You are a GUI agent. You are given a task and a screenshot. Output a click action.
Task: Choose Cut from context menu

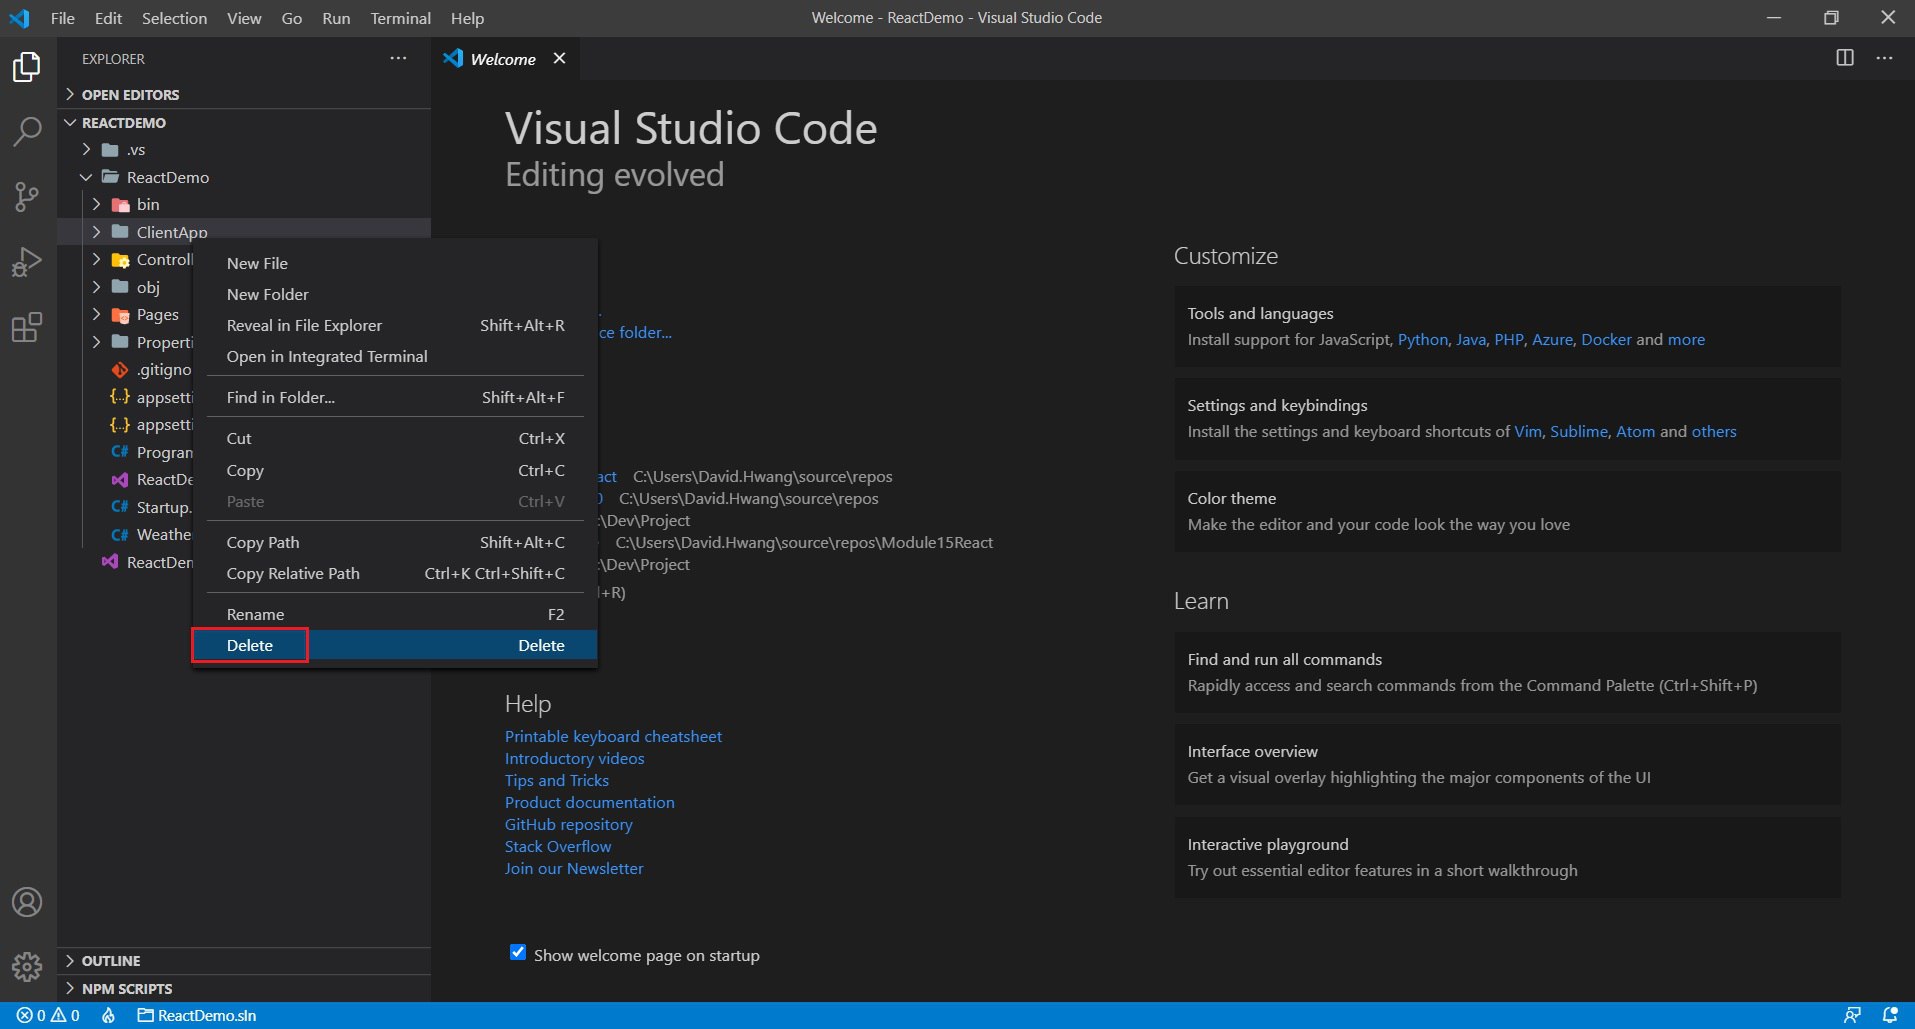[395, 438]
